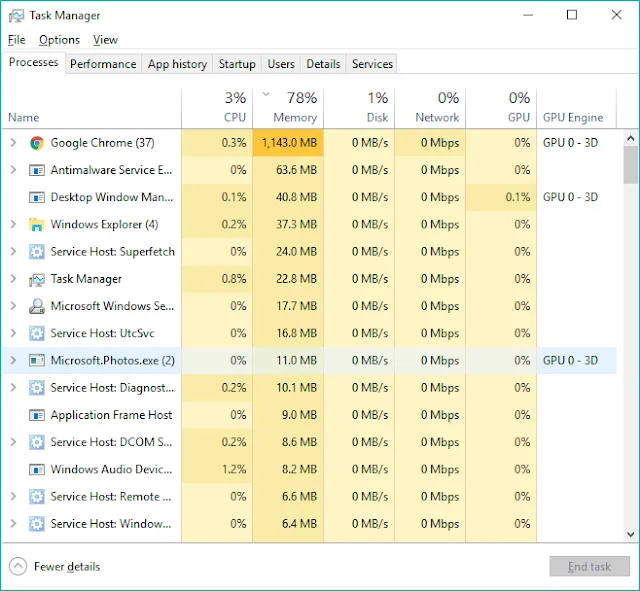Expand the Task Manager process row
The width and height of the screenshot is (640, 591).
(13, 279)
